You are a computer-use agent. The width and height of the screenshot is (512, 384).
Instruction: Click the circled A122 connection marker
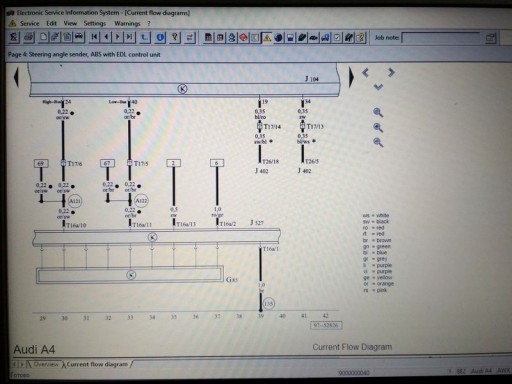click(x=141, y=200)
